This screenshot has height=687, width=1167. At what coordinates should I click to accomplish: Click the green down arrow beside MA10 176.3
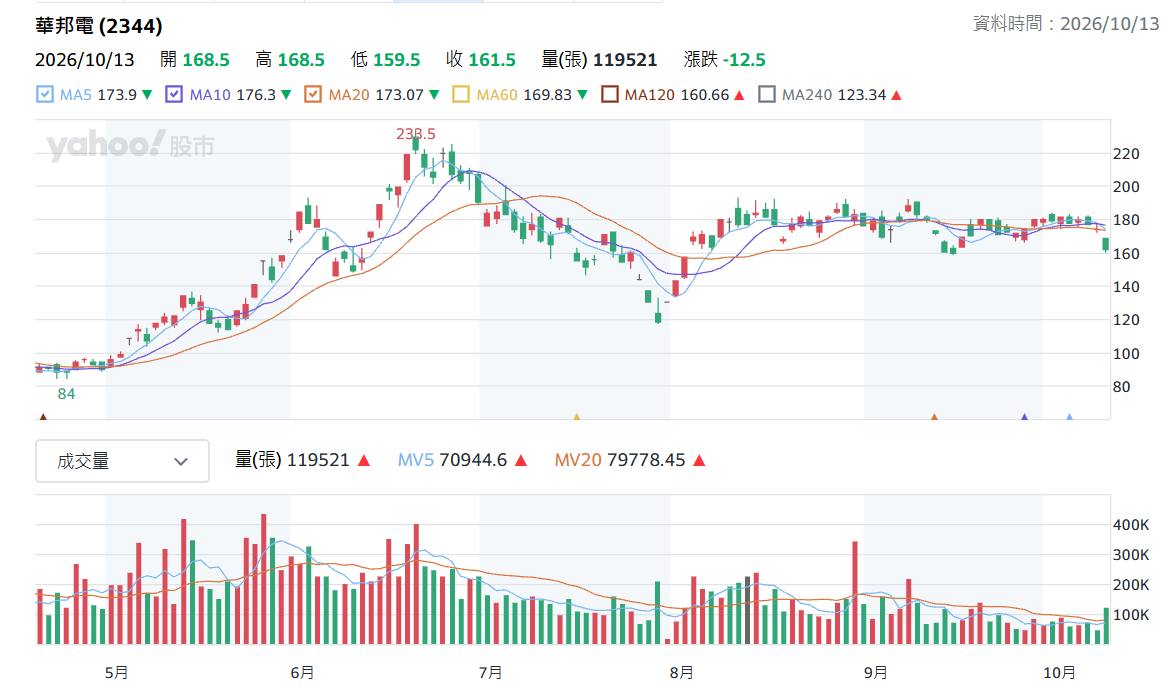(287, 95)
